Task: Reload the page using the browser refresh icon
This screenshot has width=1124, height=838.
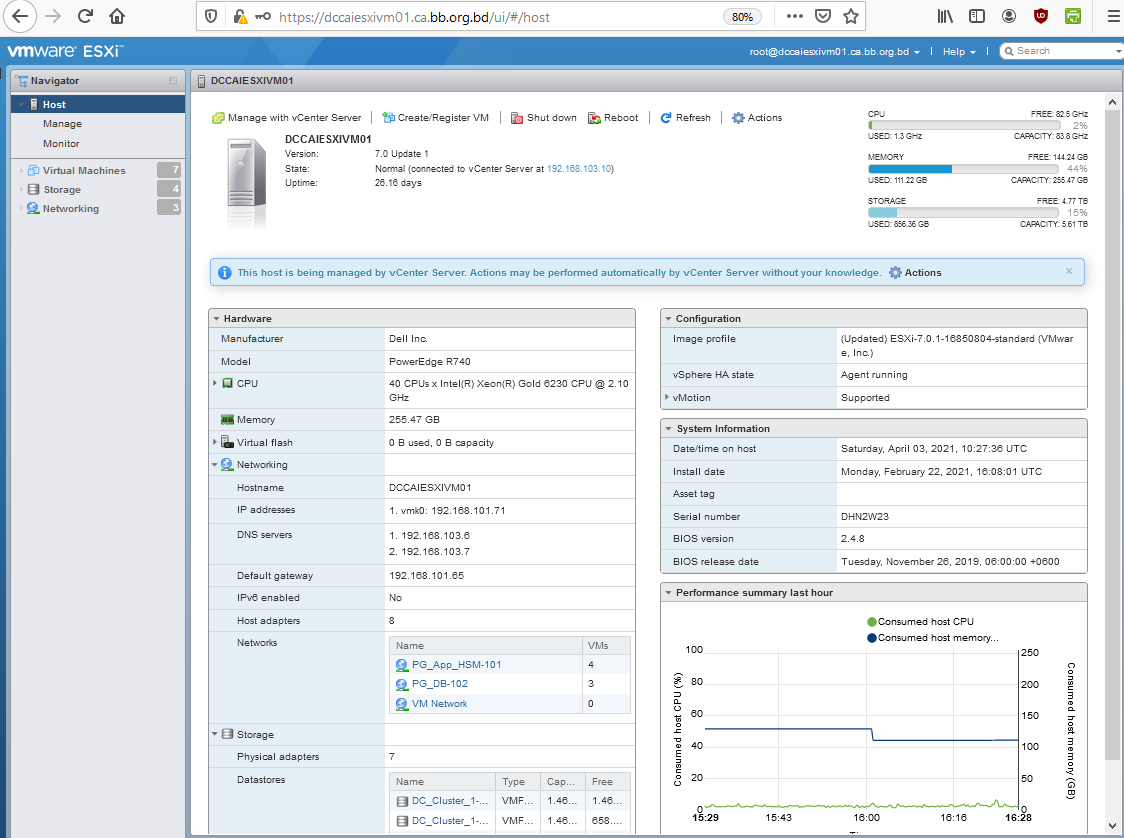Action: [85, 16]
